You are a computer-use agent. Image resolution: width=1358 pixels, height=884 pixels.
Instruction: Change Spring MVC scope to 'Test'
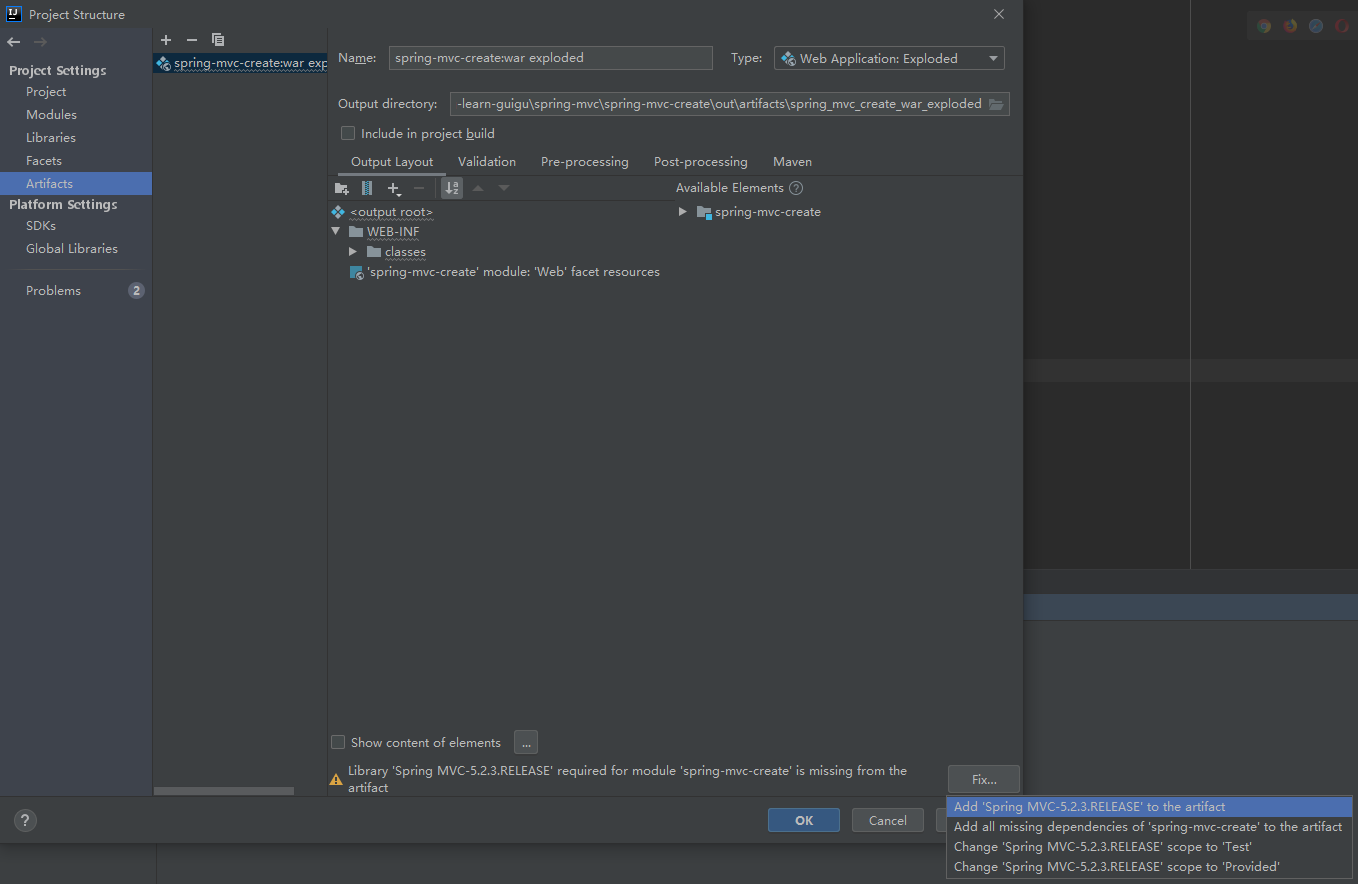[x=1149, y=847]
